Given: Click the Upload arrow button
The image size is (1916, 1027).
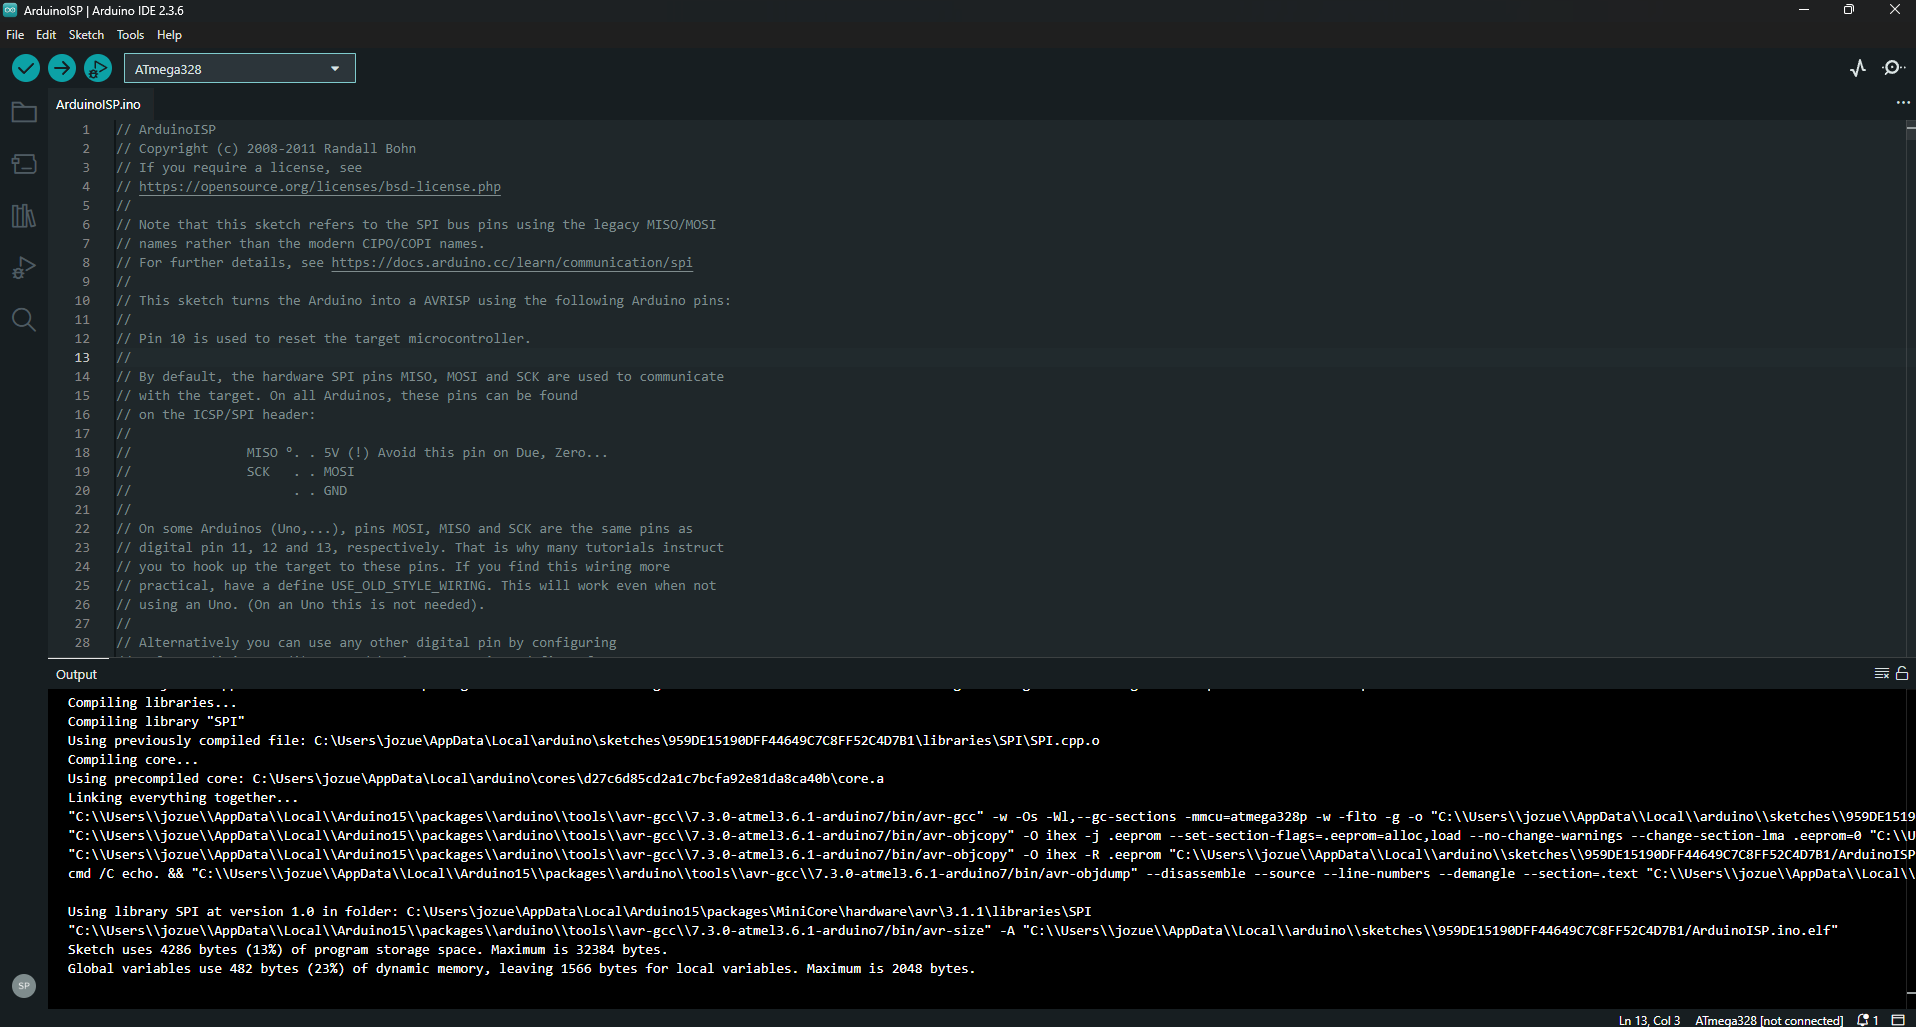Looking at the screenshot, I should click(x=62, y=68).
